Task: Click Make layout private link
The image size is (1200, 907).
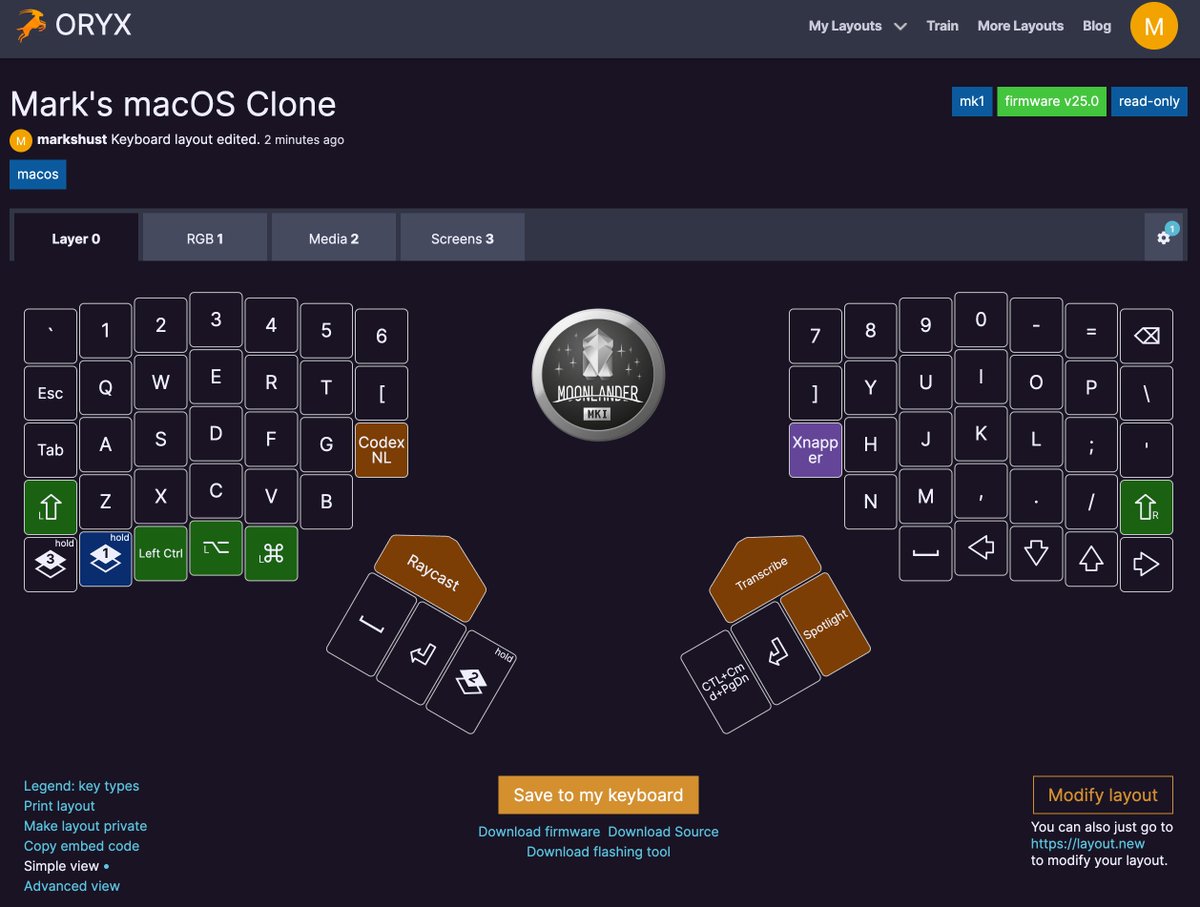Action: tap(86, 826)
